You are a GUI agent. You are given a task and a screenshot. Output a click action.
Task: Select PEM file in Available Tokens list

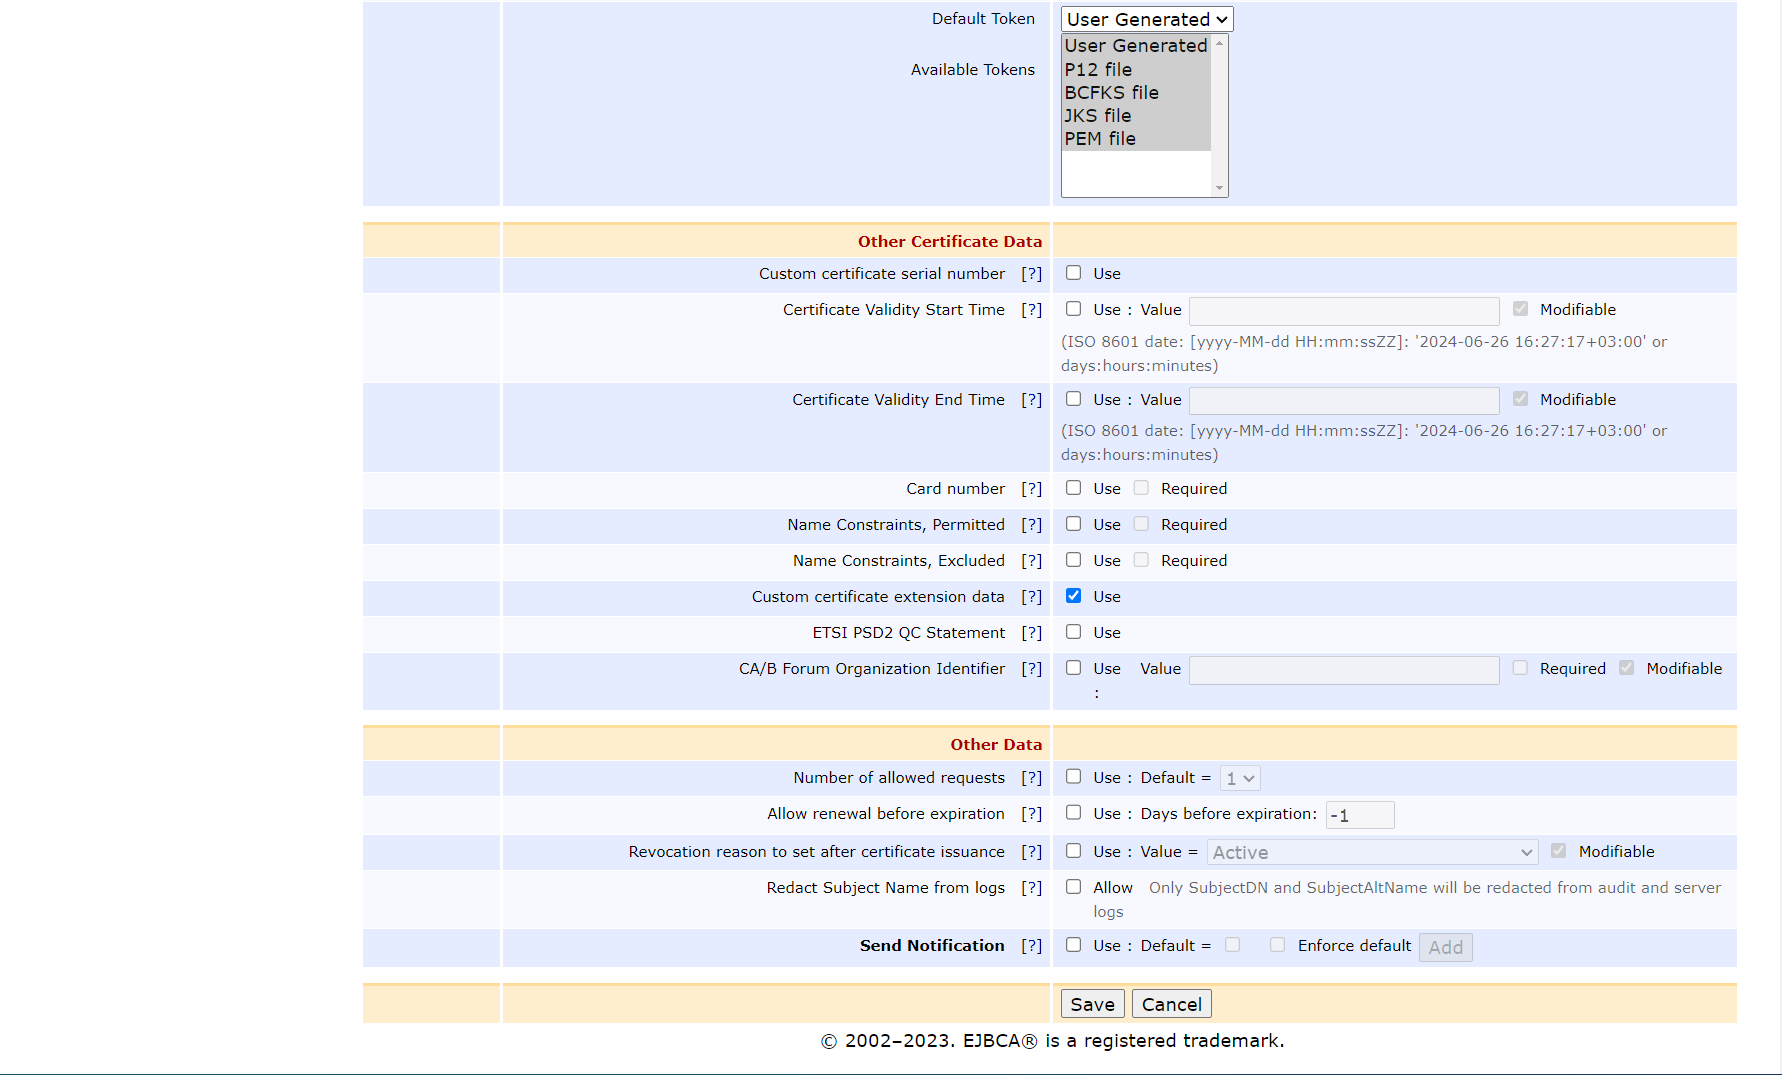[x=1100, y=139]
